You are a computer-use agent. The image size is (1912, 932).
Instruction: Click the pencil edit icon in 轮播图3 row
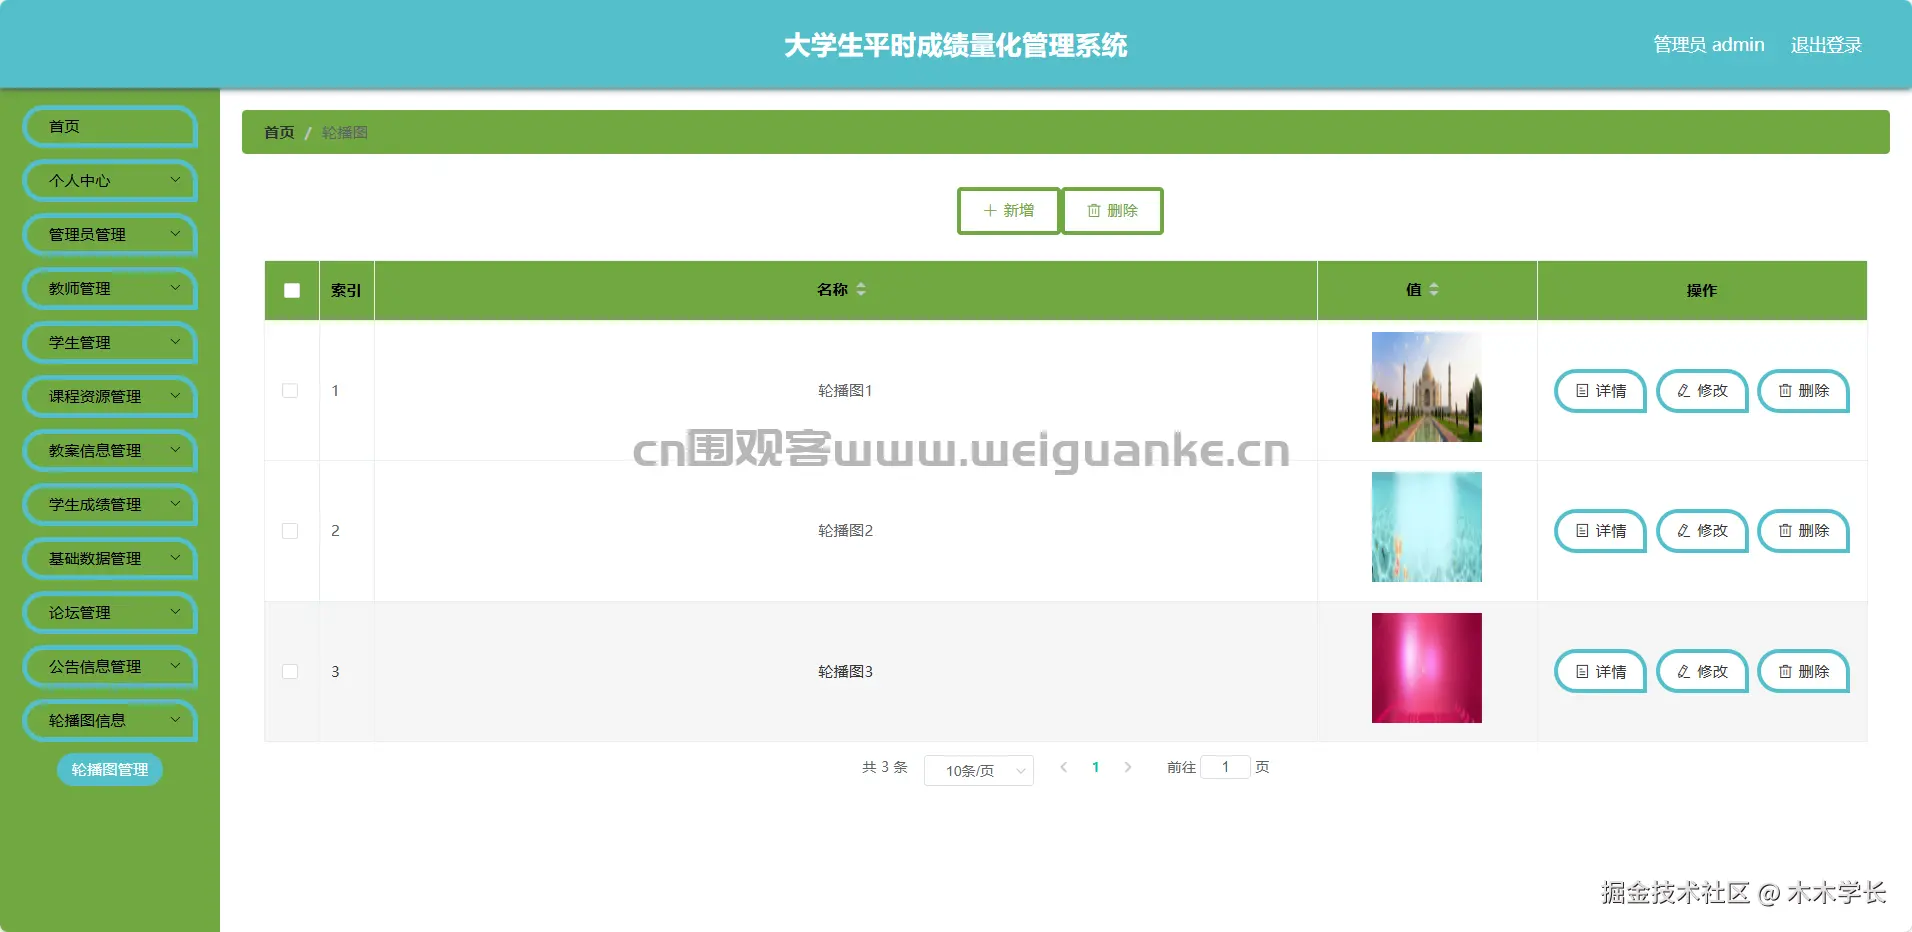point(1684,672)
